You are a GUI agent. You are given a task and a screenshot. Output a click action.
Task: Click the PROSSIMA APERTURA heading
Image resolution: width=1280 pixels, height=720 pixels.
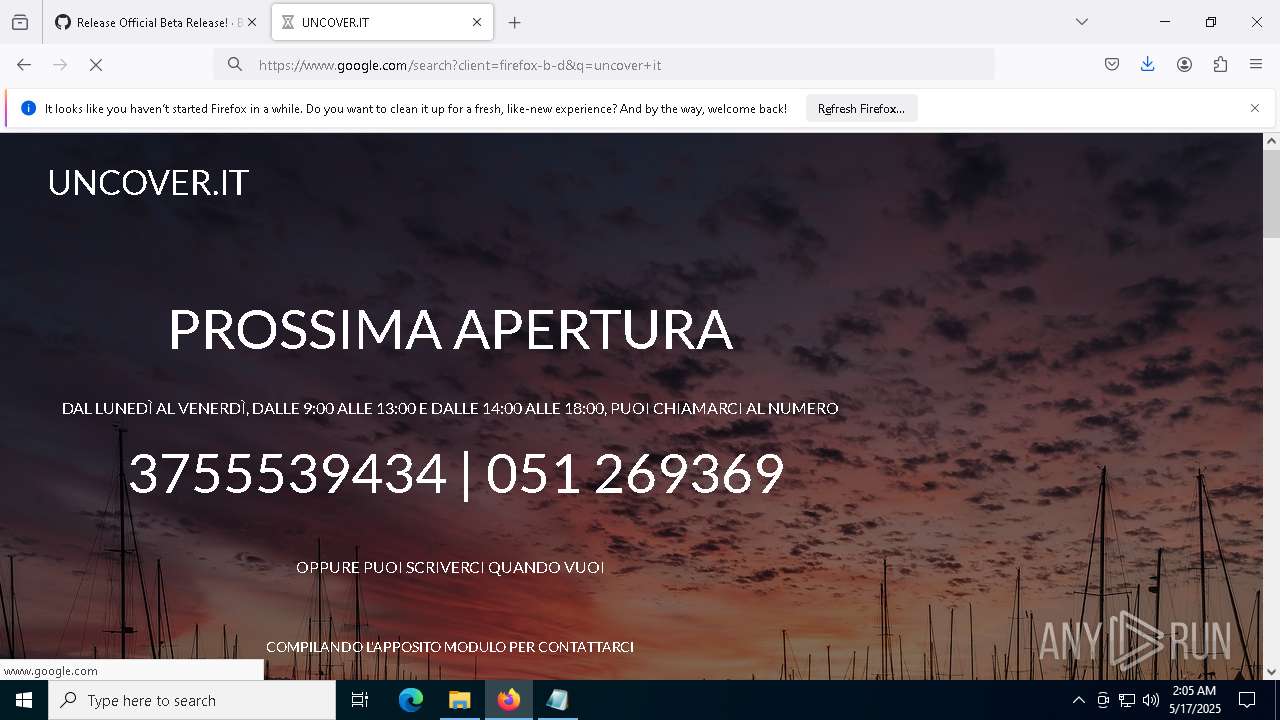coord(450,329)
